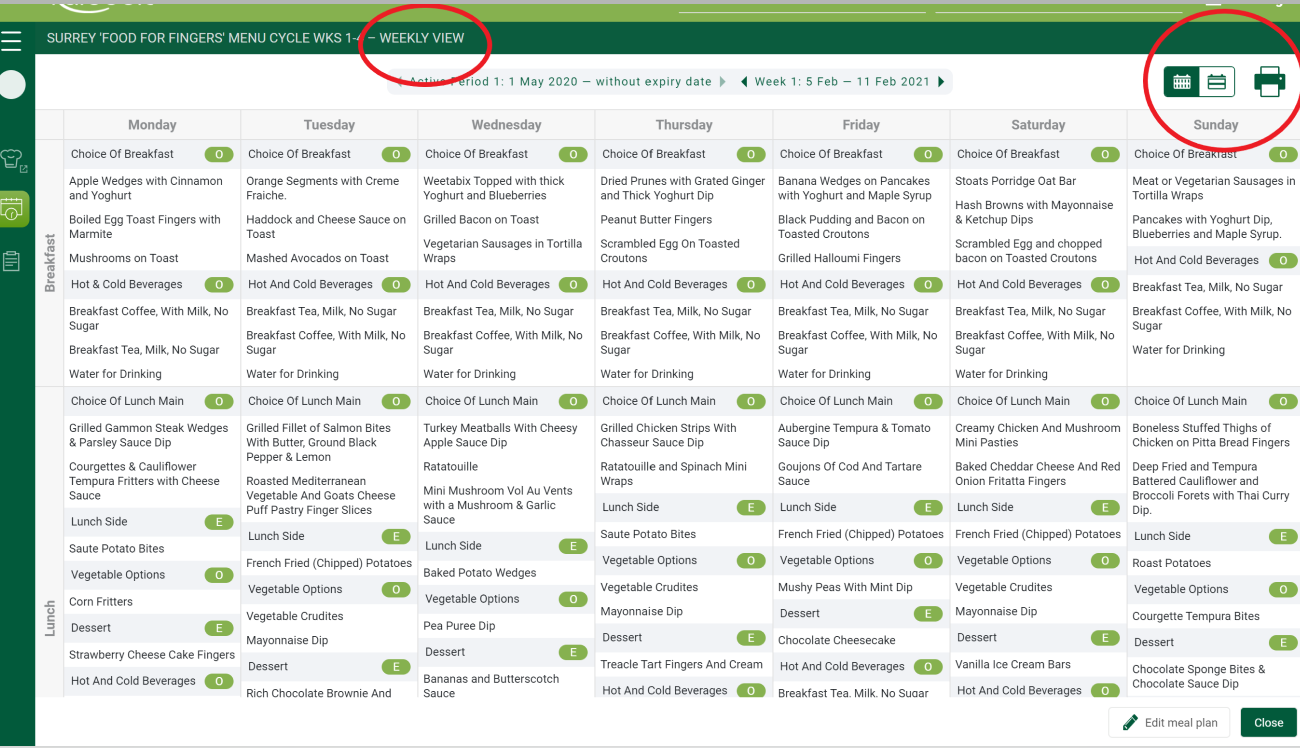
Task: Click Monday Dessert E badge
Action: tap(219, 628)
